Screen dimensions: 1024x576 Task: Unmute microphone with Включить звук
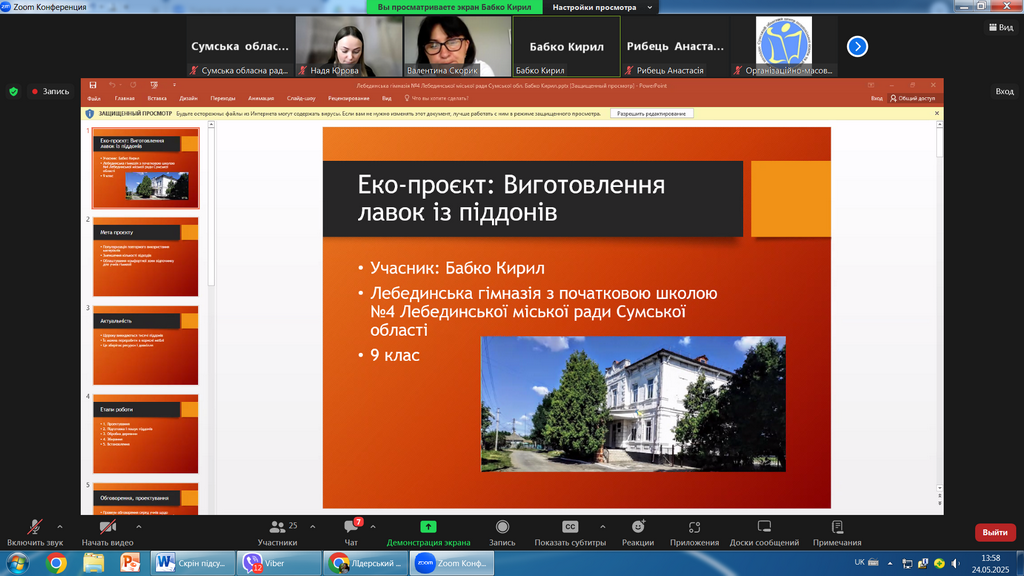coord(35,532)
